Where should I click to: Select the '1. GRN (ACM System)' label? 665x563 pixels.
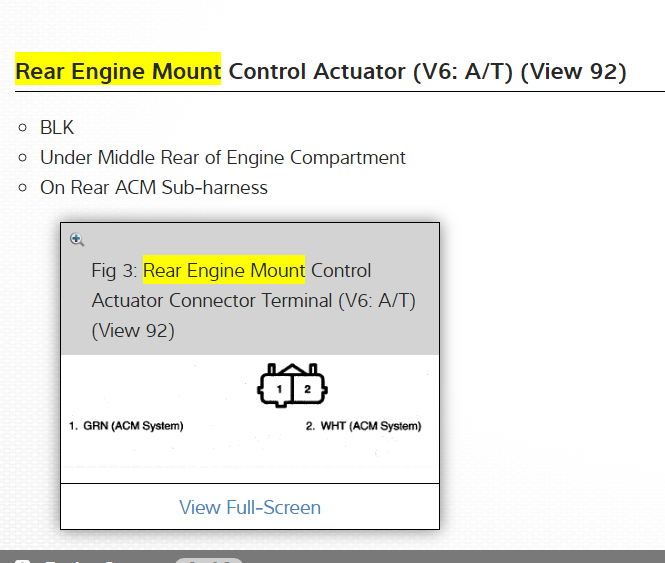(x=126, y=426)
